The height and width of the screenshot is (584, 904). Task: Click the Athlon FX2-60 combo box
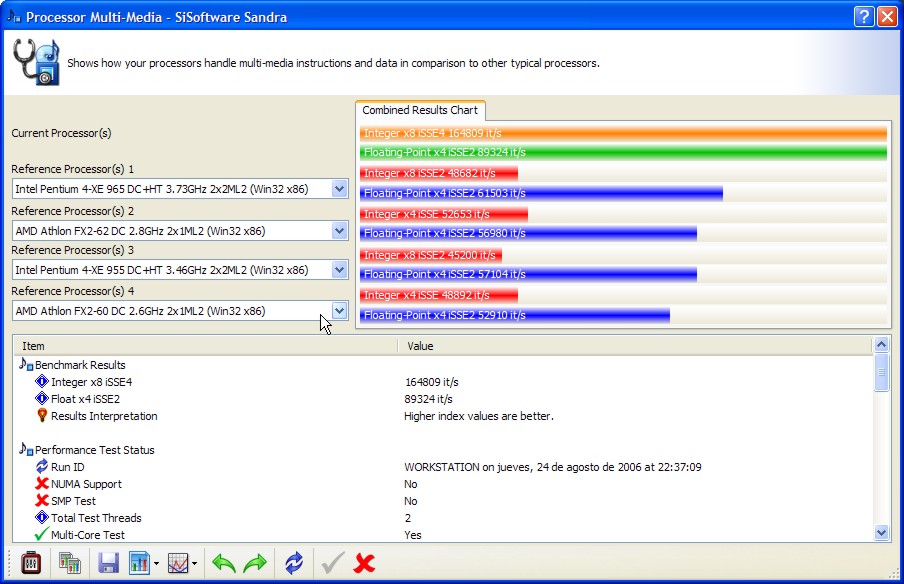point(180,311)
